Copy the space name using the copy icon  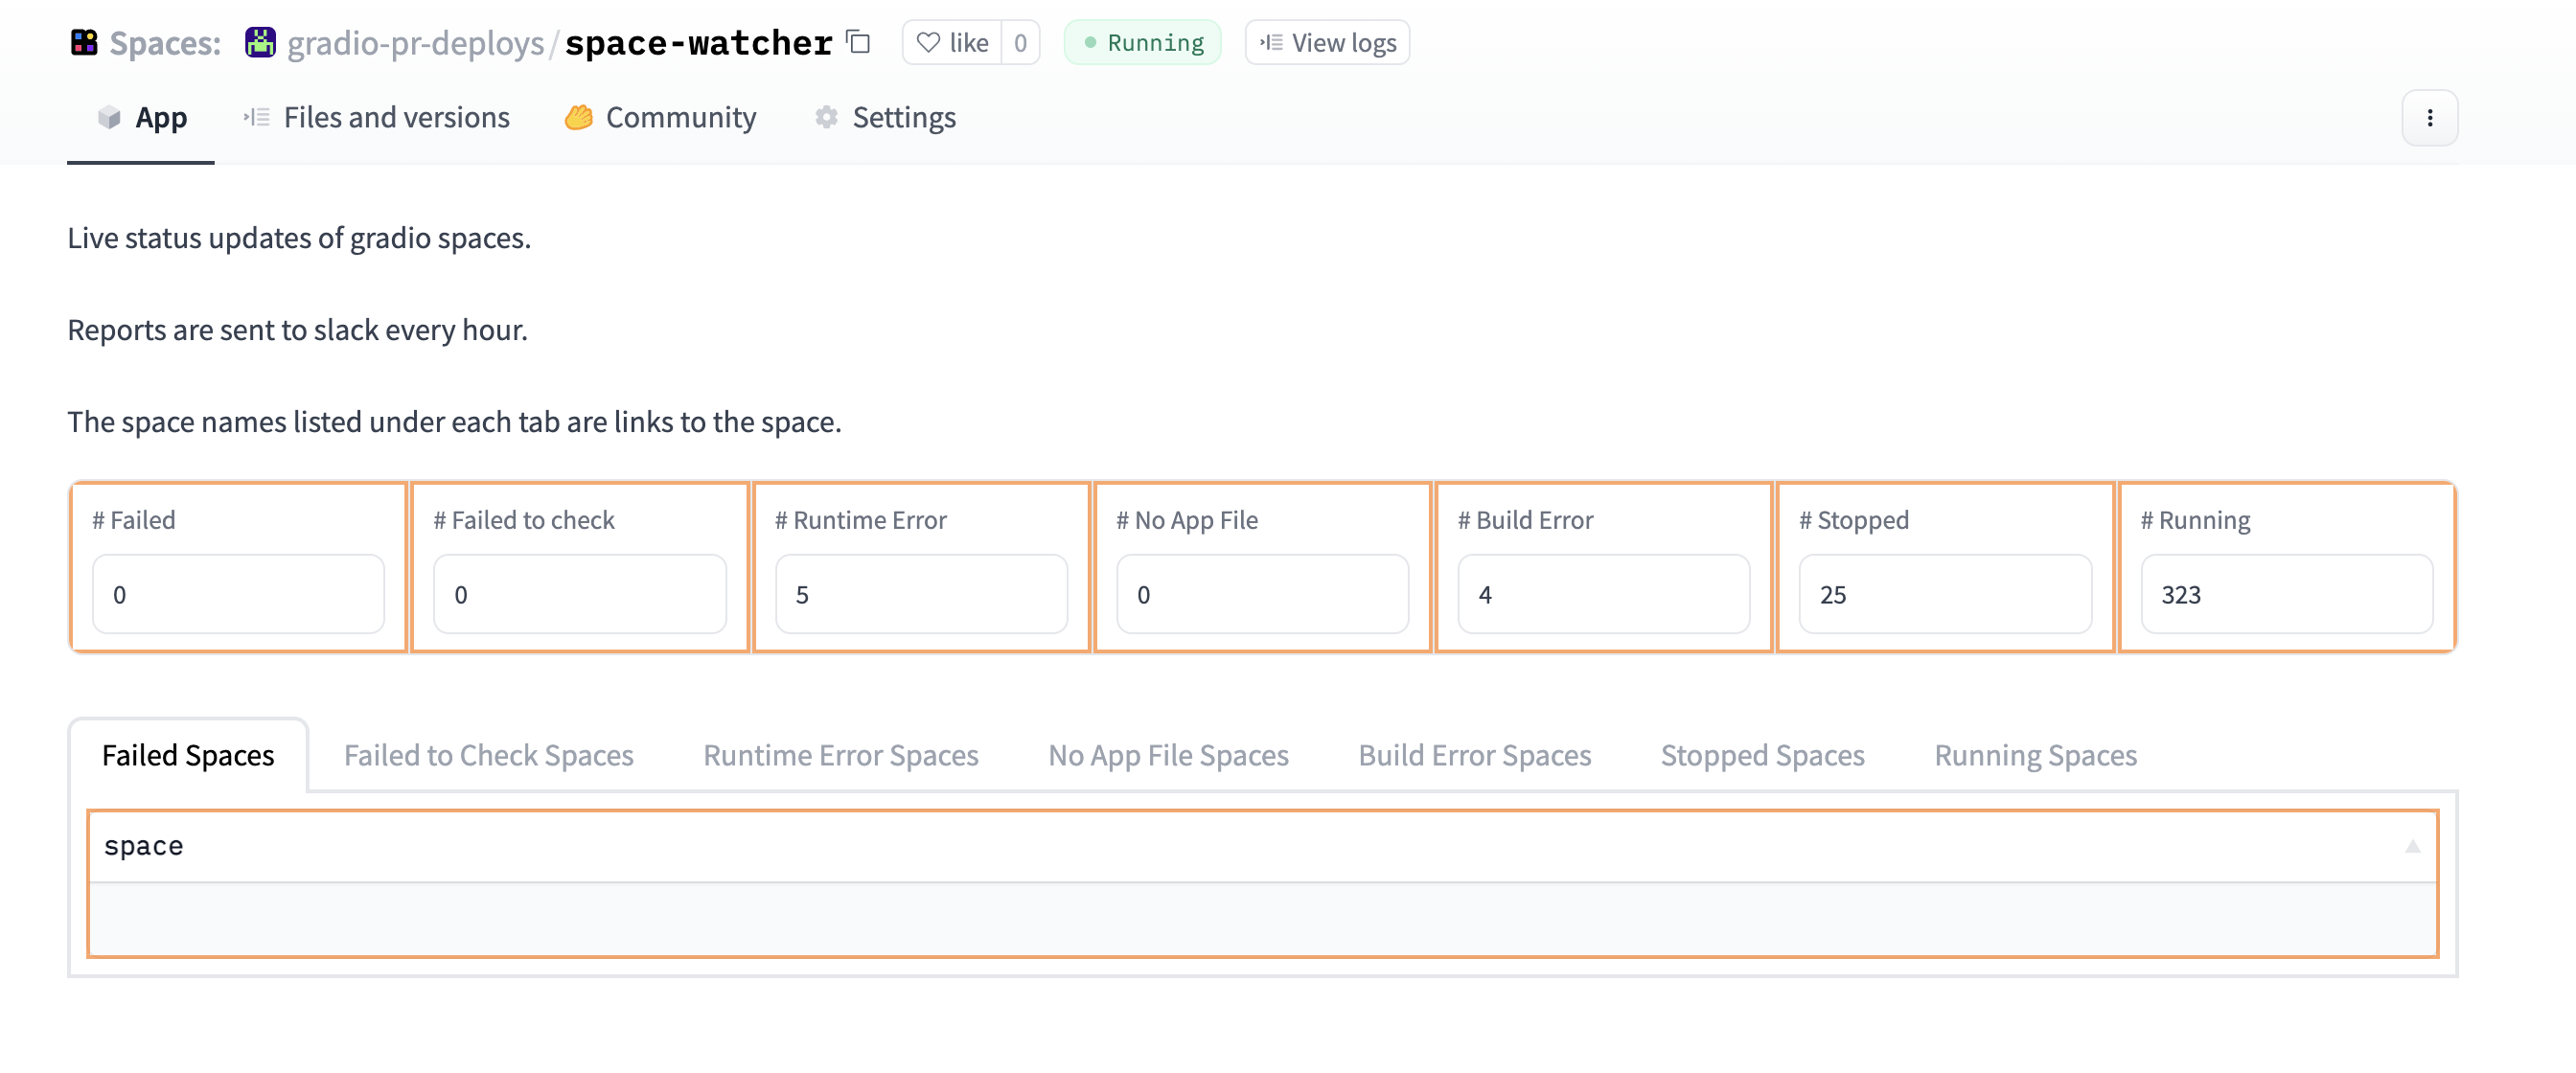(857, 43)
